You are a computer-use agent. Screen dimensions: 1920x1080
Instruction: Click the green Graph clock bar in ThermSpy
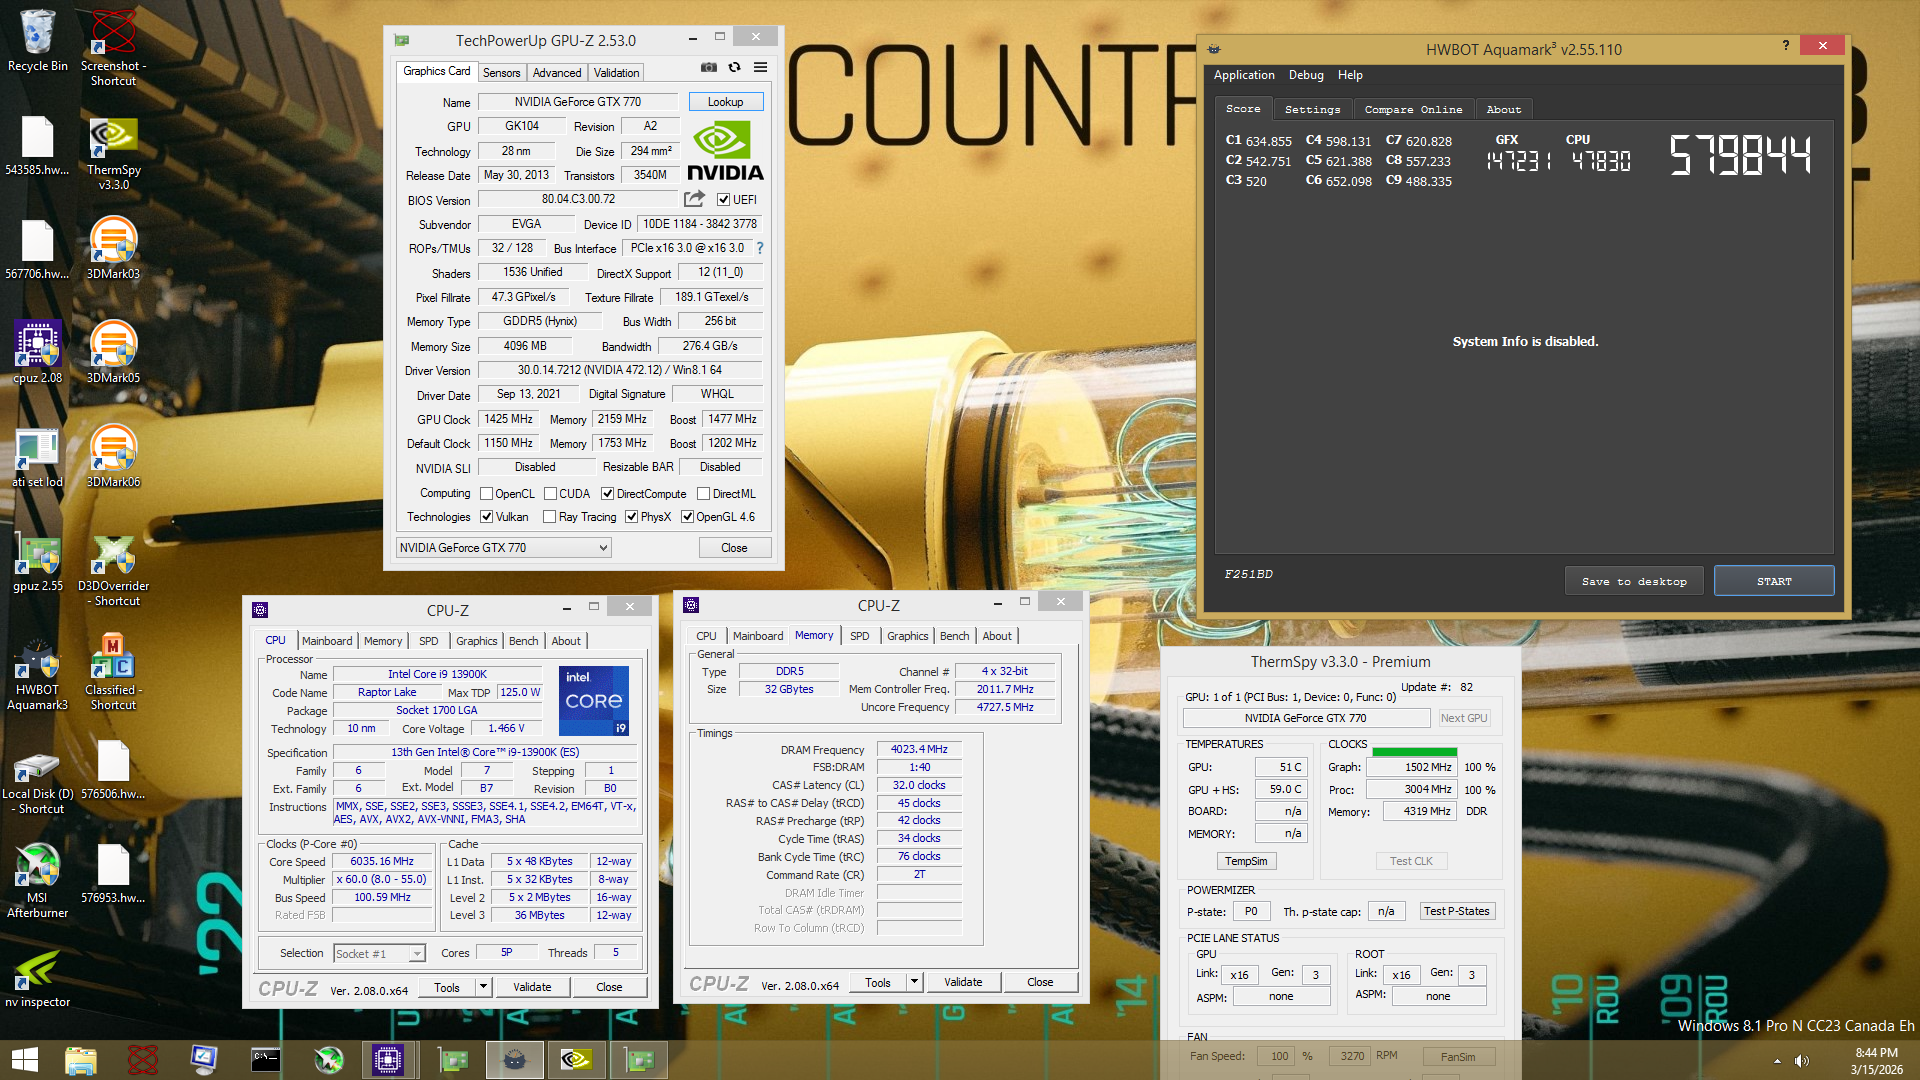tap(1414, 751)
